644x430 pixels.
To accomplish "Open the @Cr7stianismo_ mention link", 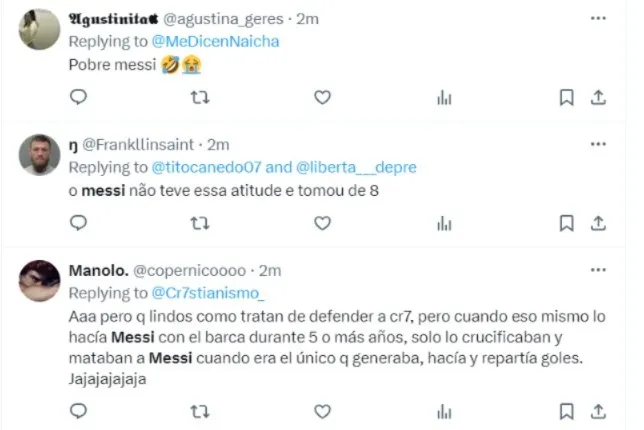I will (208, 293).
